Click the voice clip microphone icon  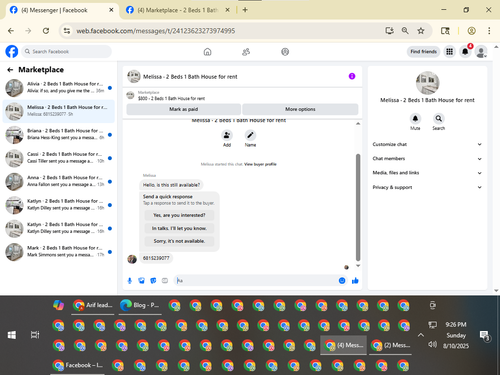(130, 281)
